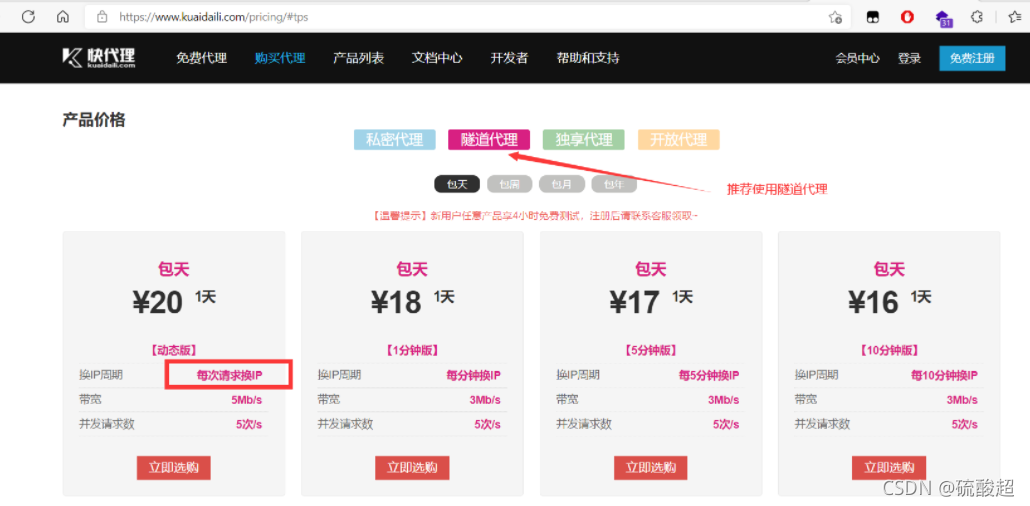Click the 每10分钟换IP value
This screenshot has width=1030, height=506.
tap(944, 375)
